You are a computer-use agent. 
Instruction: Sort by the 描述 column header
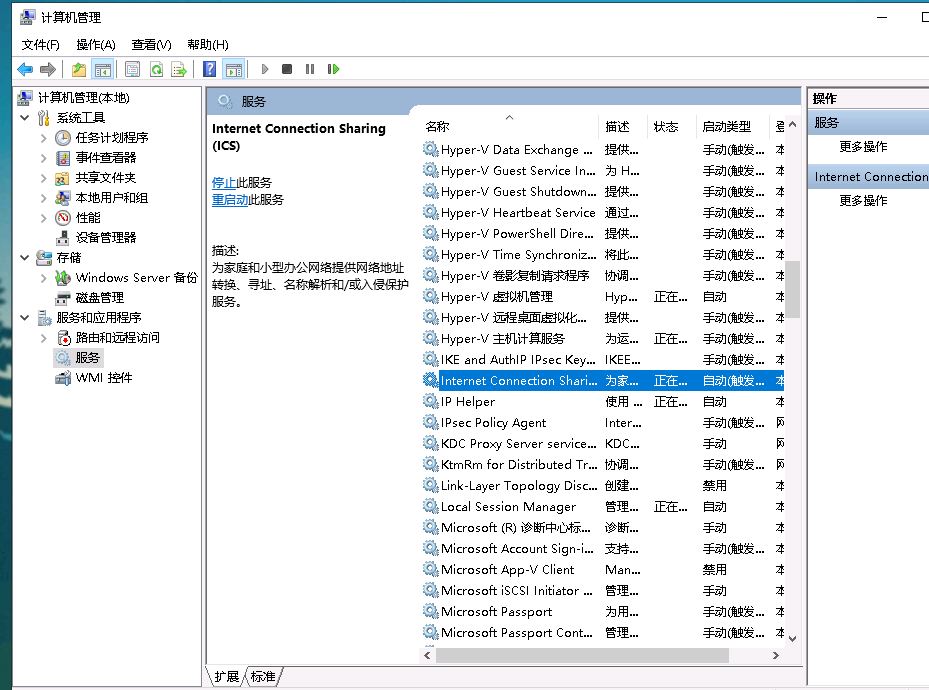(x=623, y=126)
